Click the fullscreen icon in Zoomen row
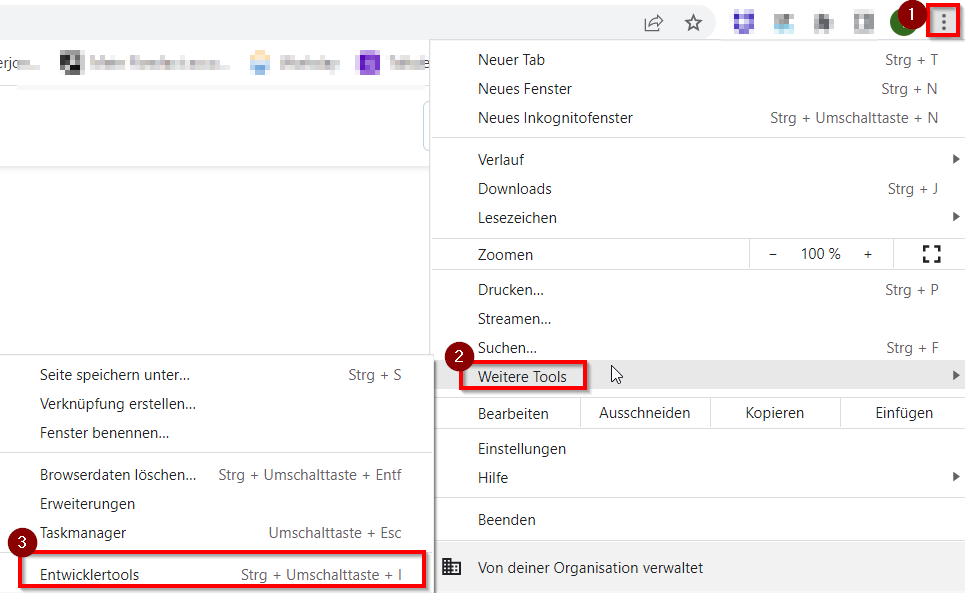Screen dimensions: 965x593 (931, 254)
